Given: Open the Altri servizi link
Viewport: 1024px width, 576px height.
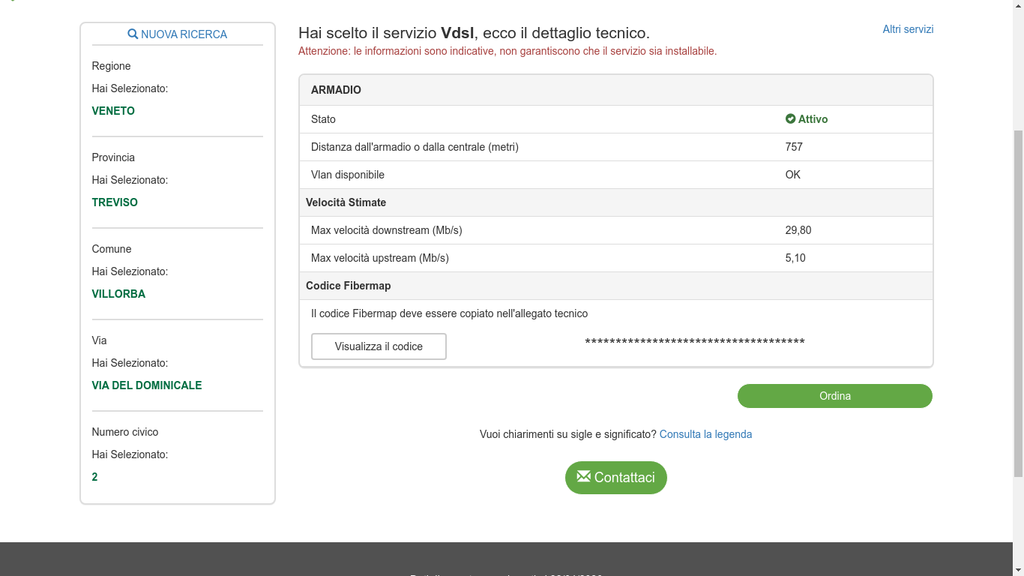Looking at the screenshot, I should pyautogui.click(x=907, y=30).
